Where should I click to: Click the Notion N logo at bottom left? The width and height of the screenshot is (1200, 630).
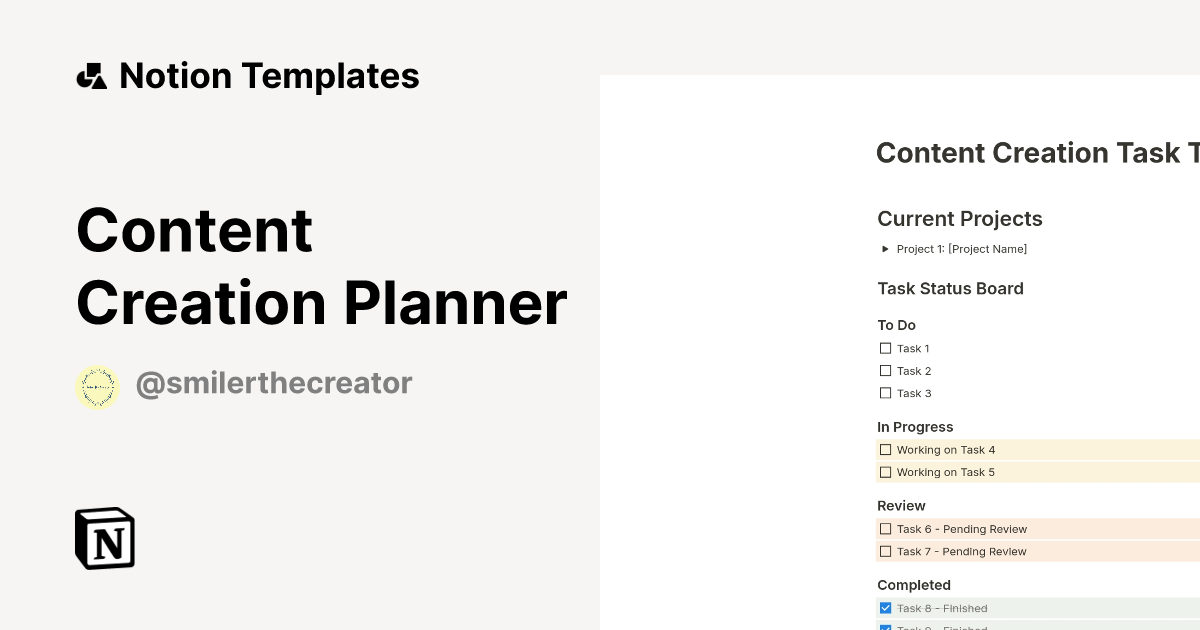pos(104,538)
